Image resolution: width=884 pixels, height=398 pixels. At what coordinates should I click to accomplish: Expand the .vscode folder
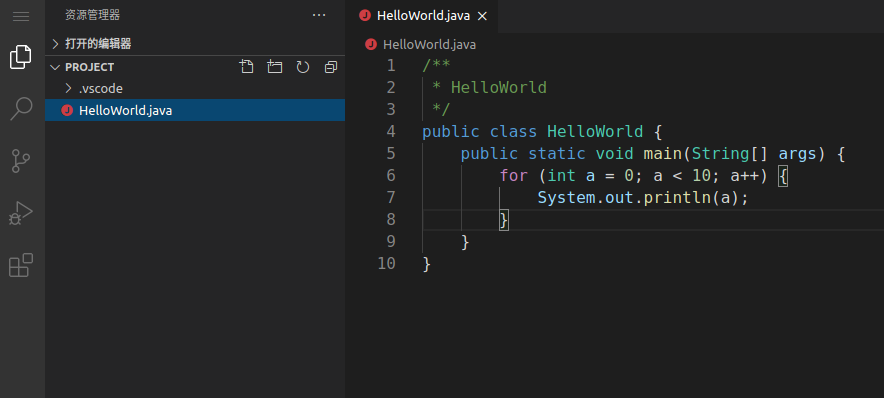click(x=195, y=89)
